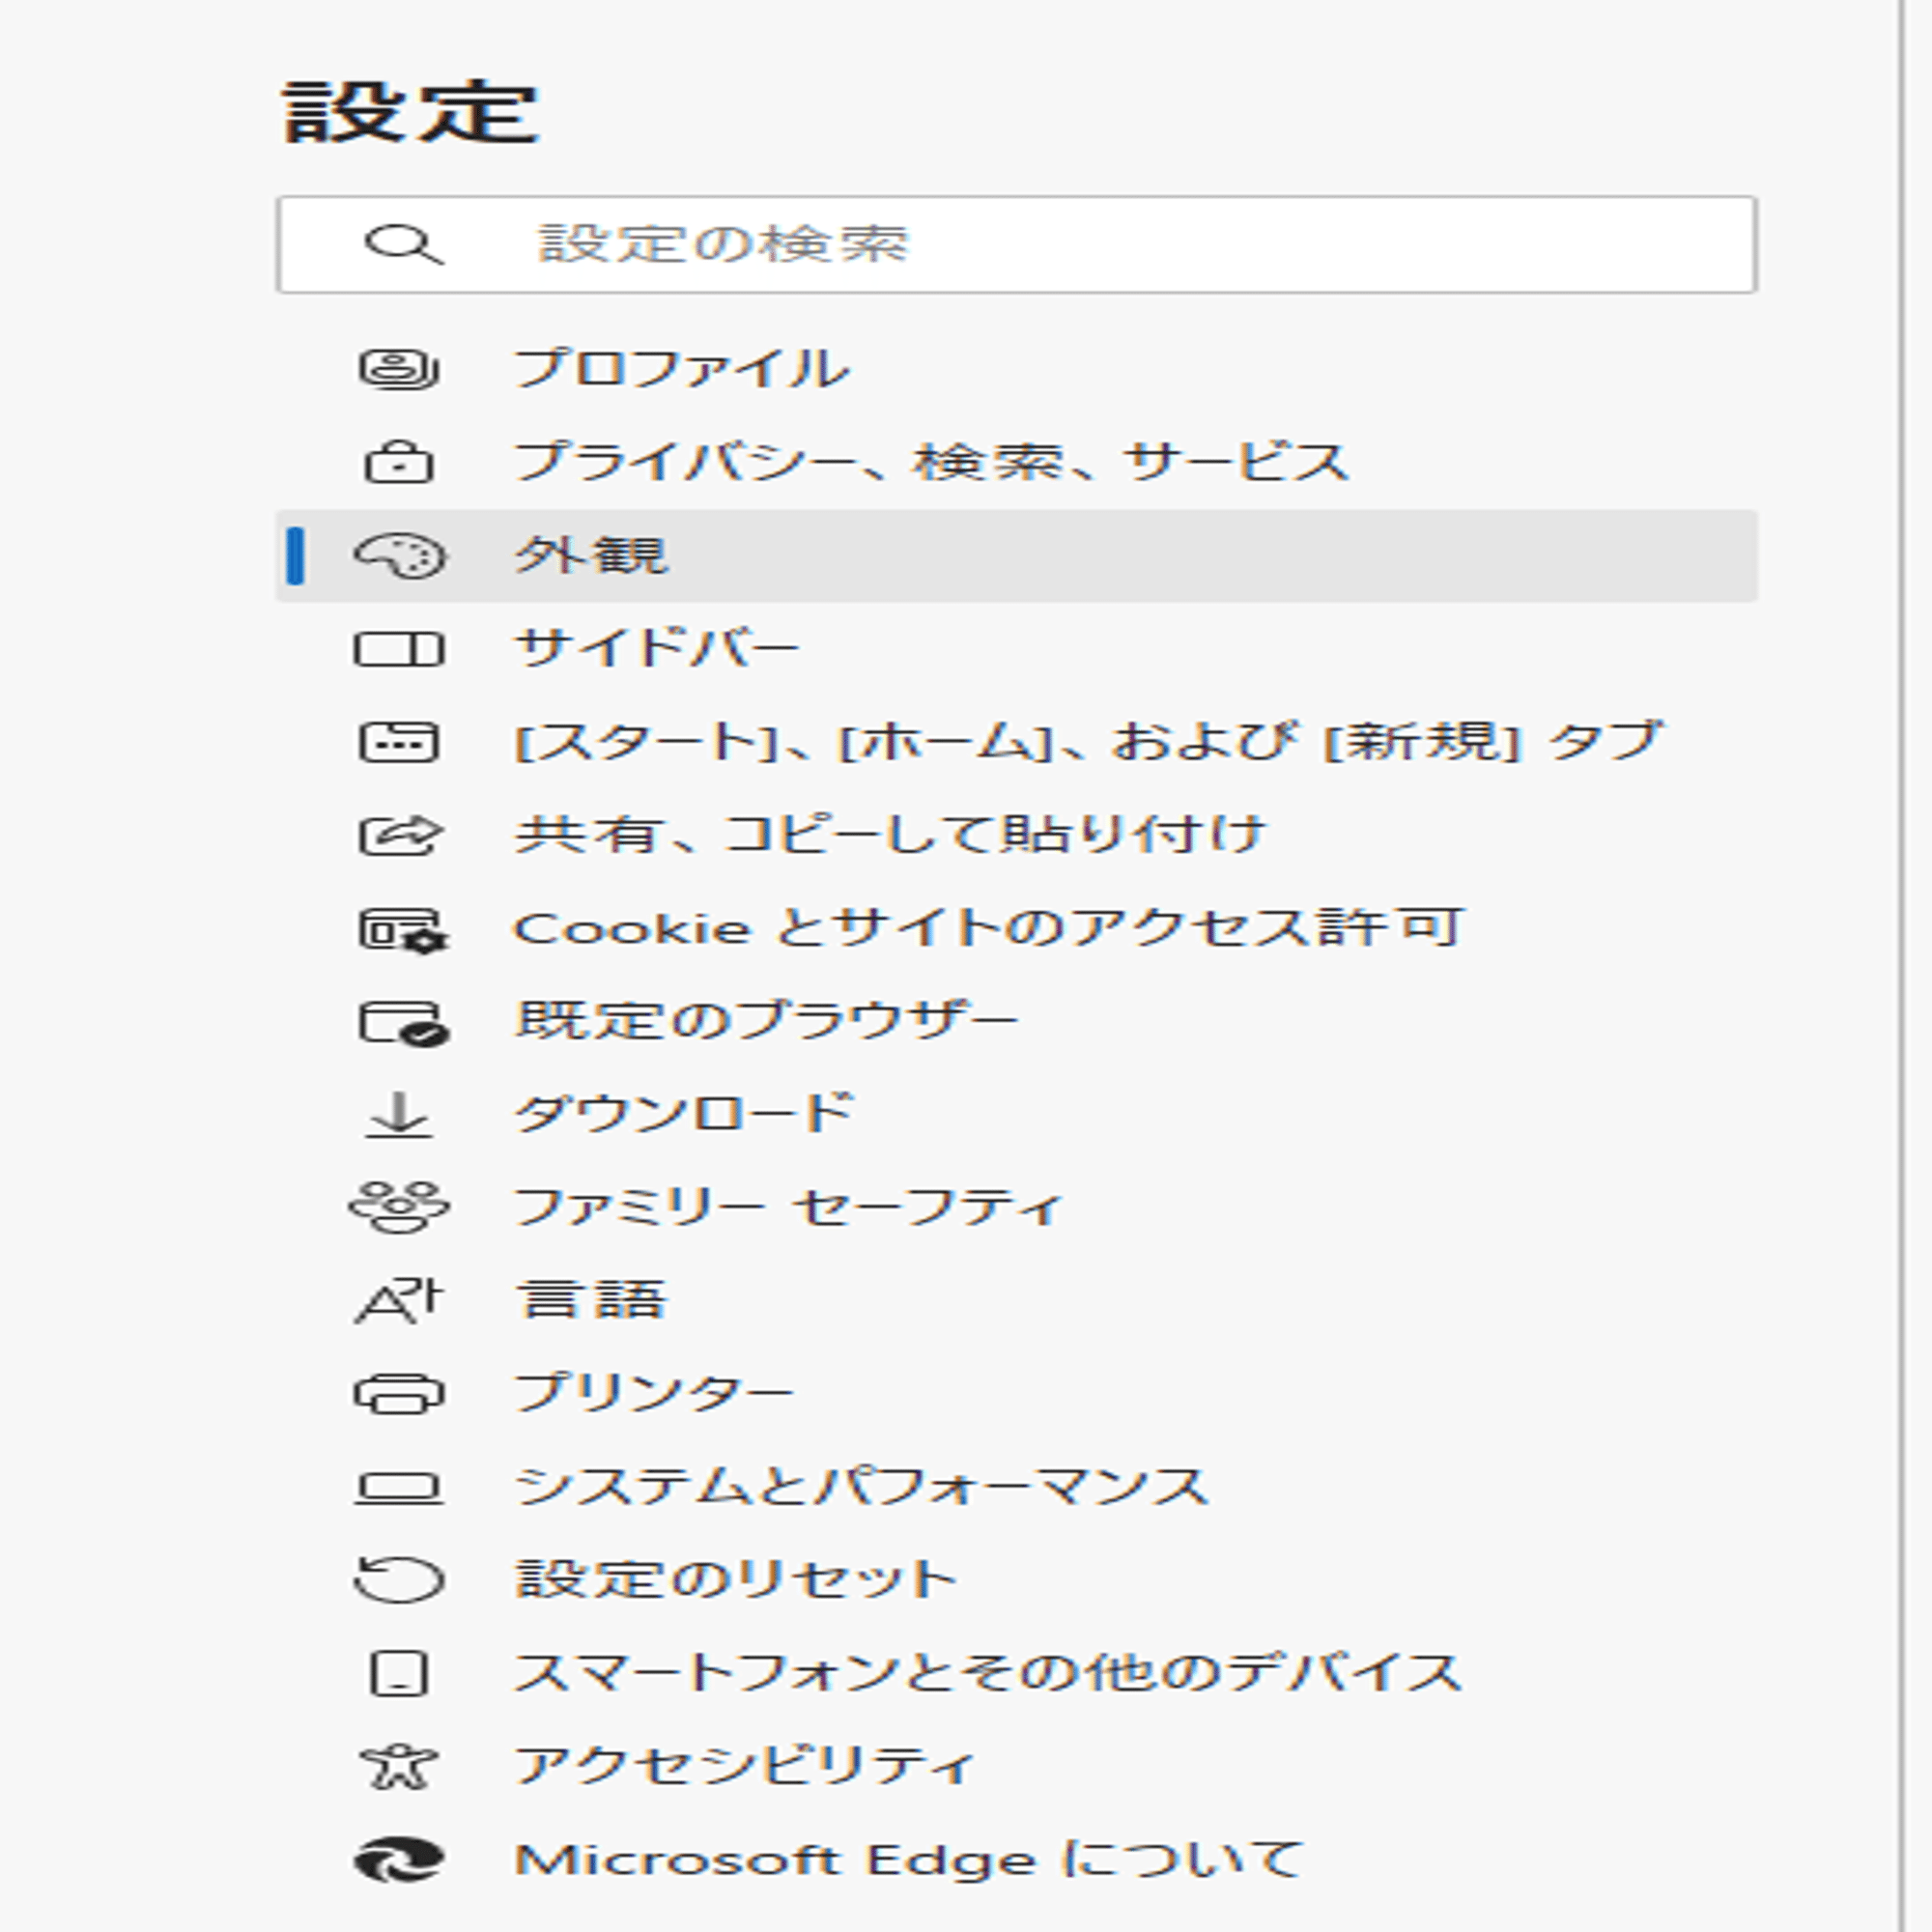Click the reset arrow icon
The width and height of the screenshot is (1932, 1932).
coord(398,1580)
